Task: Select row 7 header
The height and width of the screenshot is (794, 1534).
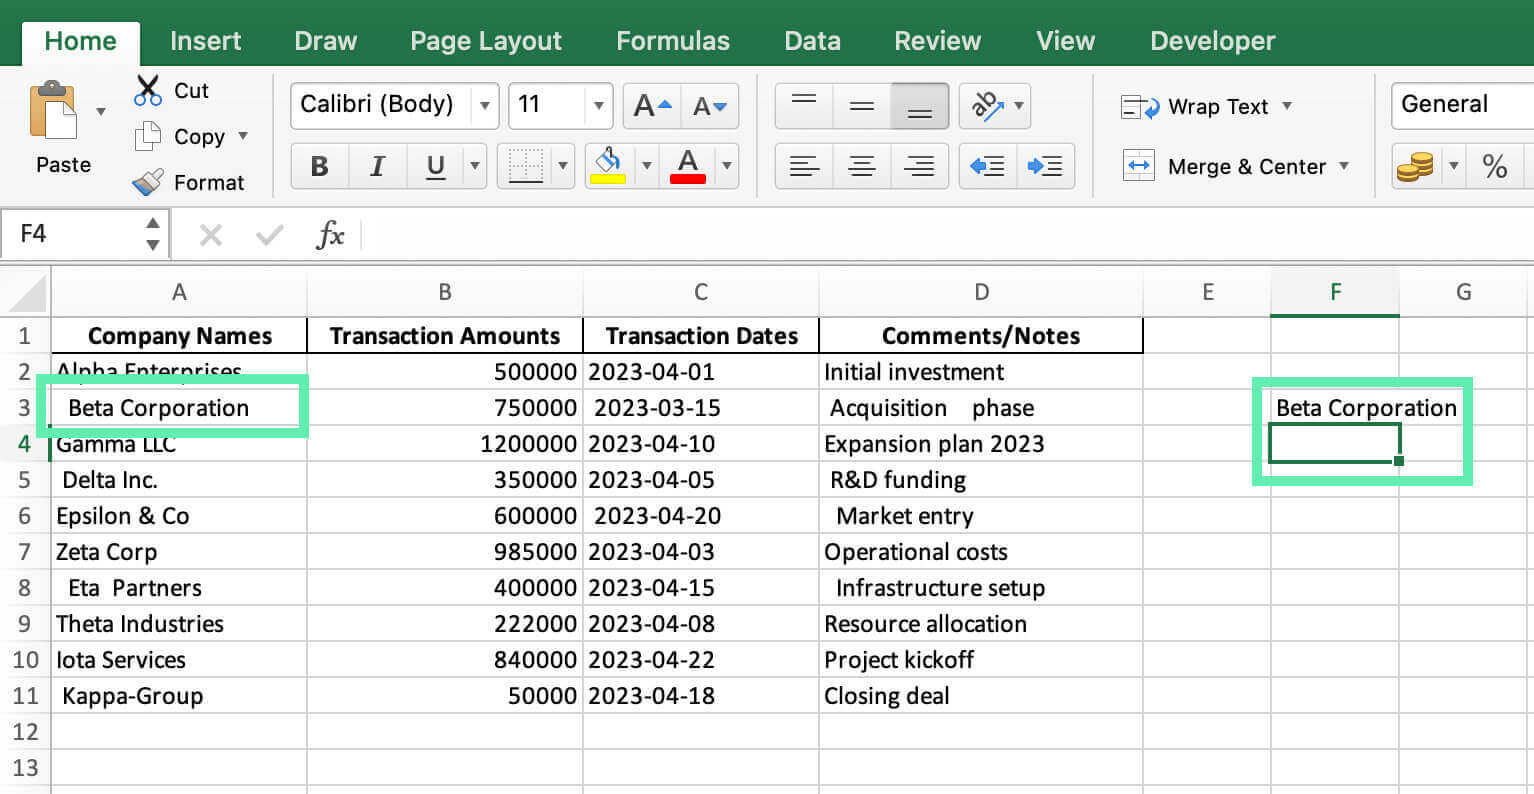Action: pos(25,552)
